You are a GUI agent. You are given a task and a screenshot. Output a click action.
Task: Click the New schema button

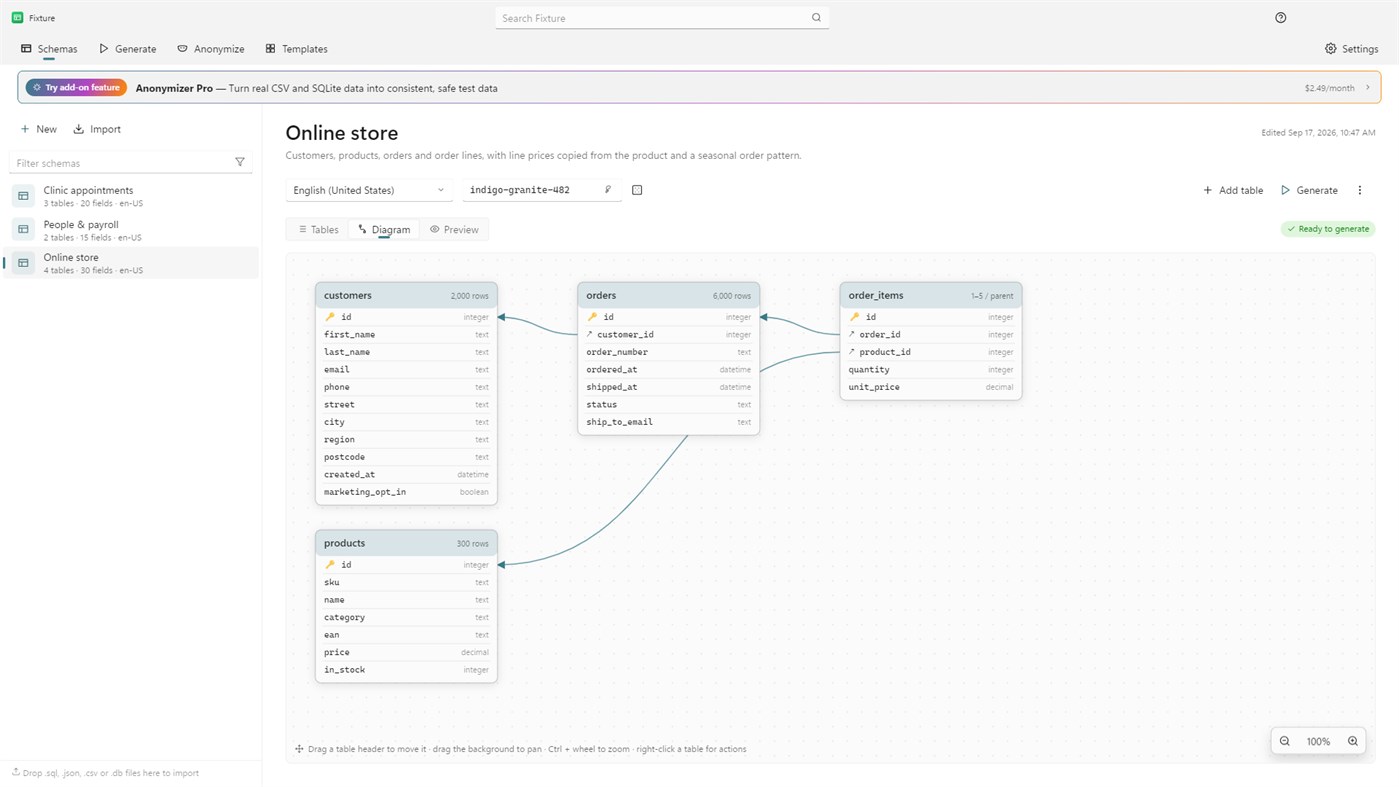pyautogui.click(x=39, y=129)
